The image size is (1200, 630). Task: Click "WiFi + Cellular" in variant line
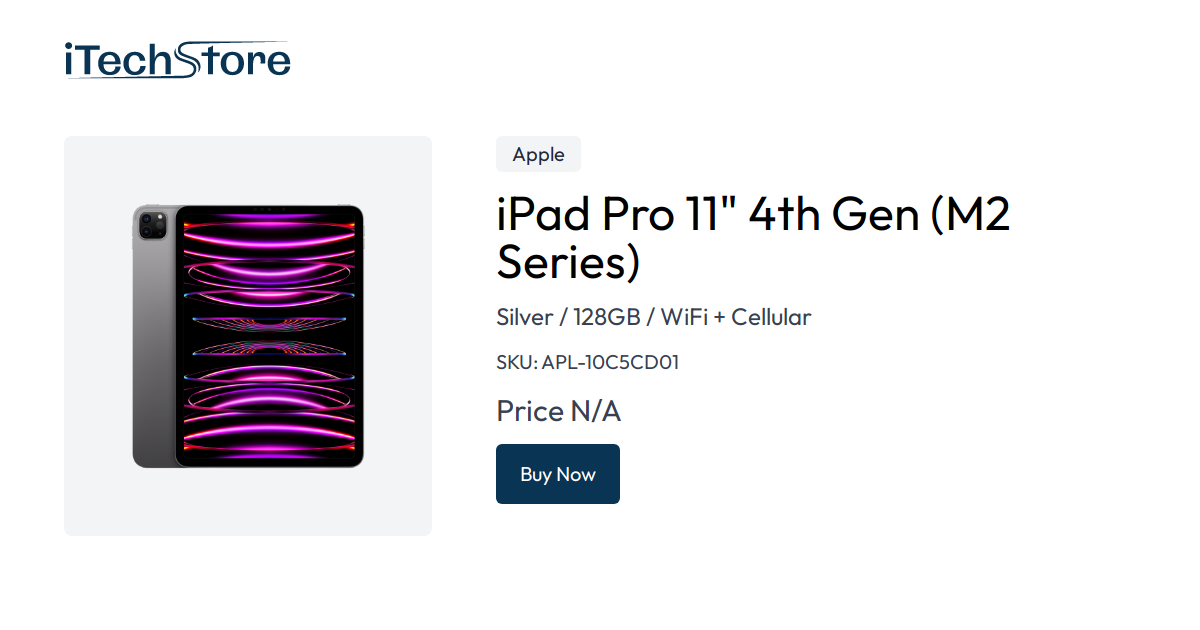735,318
